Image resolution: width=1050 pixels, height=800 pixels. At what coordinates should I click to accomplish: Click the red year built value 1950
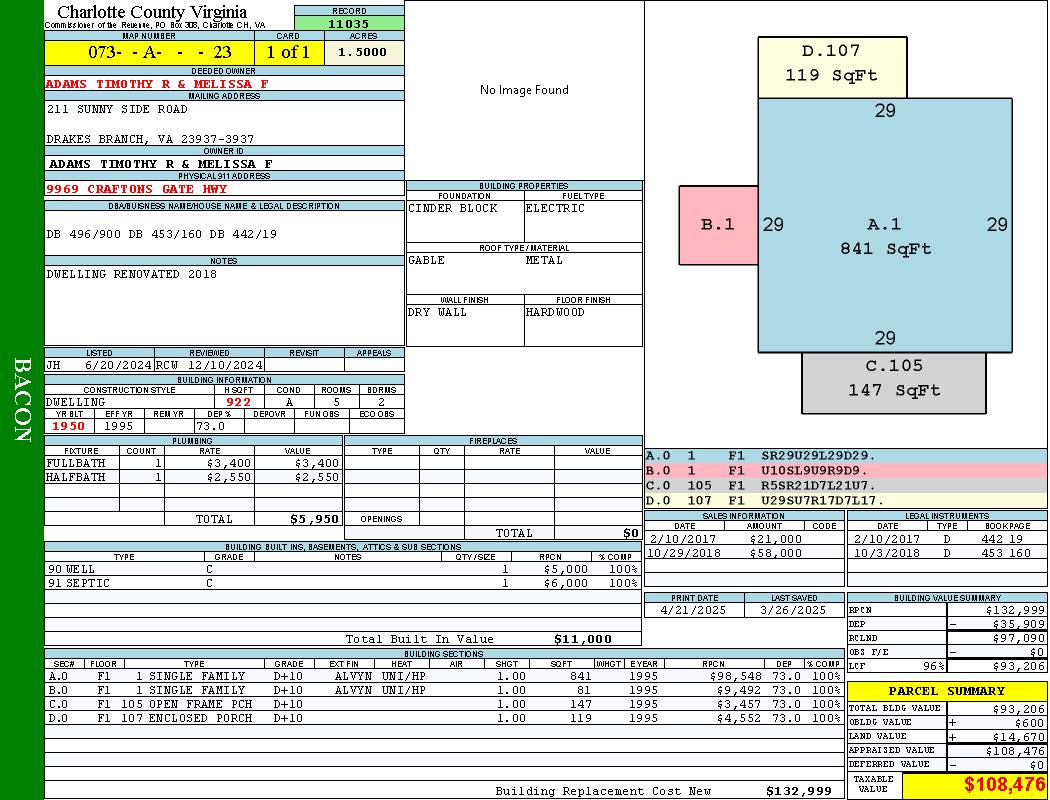[69, 426]
